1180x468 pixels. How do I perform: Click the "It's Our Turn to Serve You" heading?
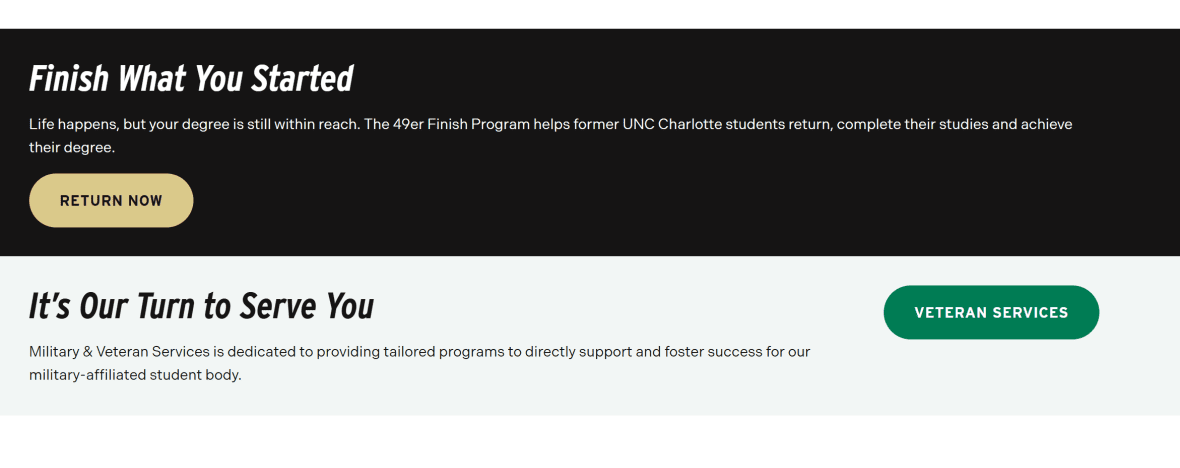pyautogui.click(x=201, y=306)
